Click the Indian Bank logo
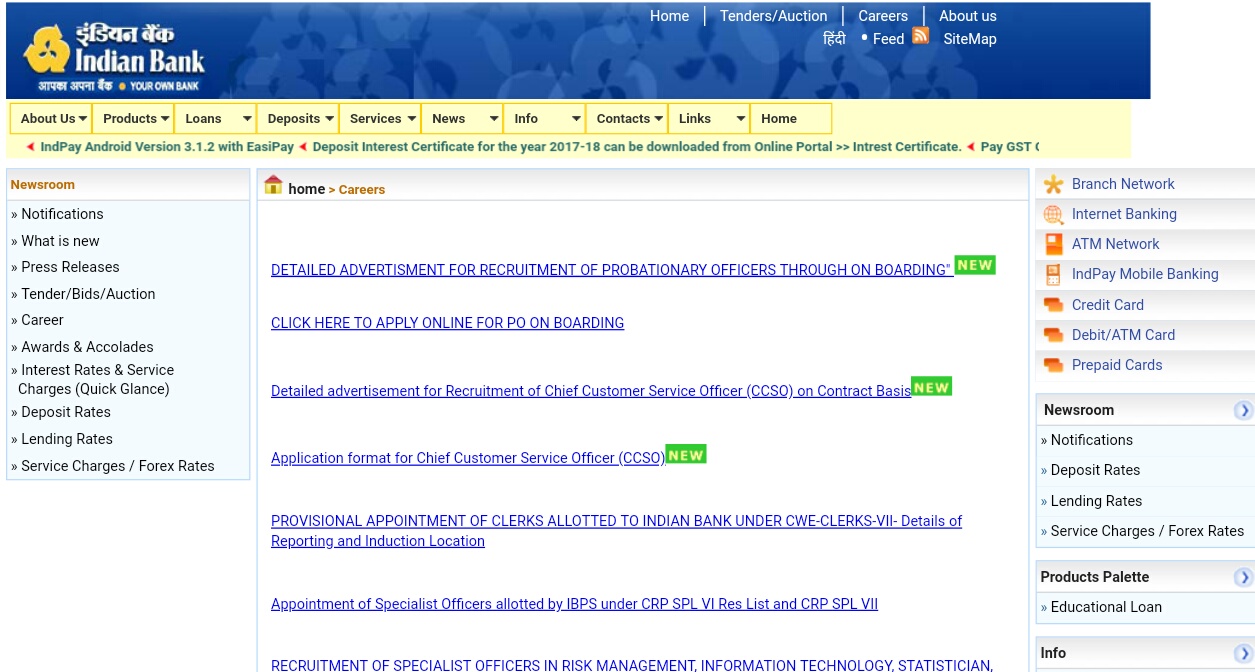This screenshot has height=672, width=1255. (x=113, y=57)
